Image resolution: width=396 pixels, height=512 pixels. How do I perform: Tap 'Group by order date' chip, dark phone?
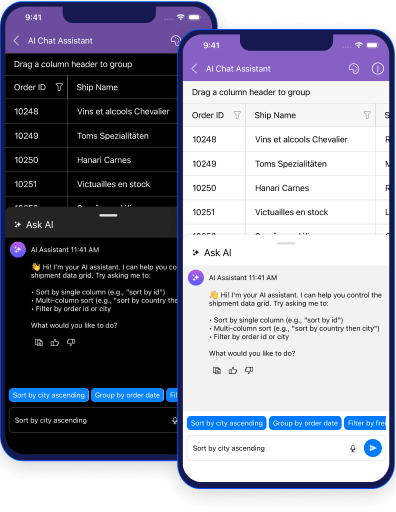click(127, 395)
